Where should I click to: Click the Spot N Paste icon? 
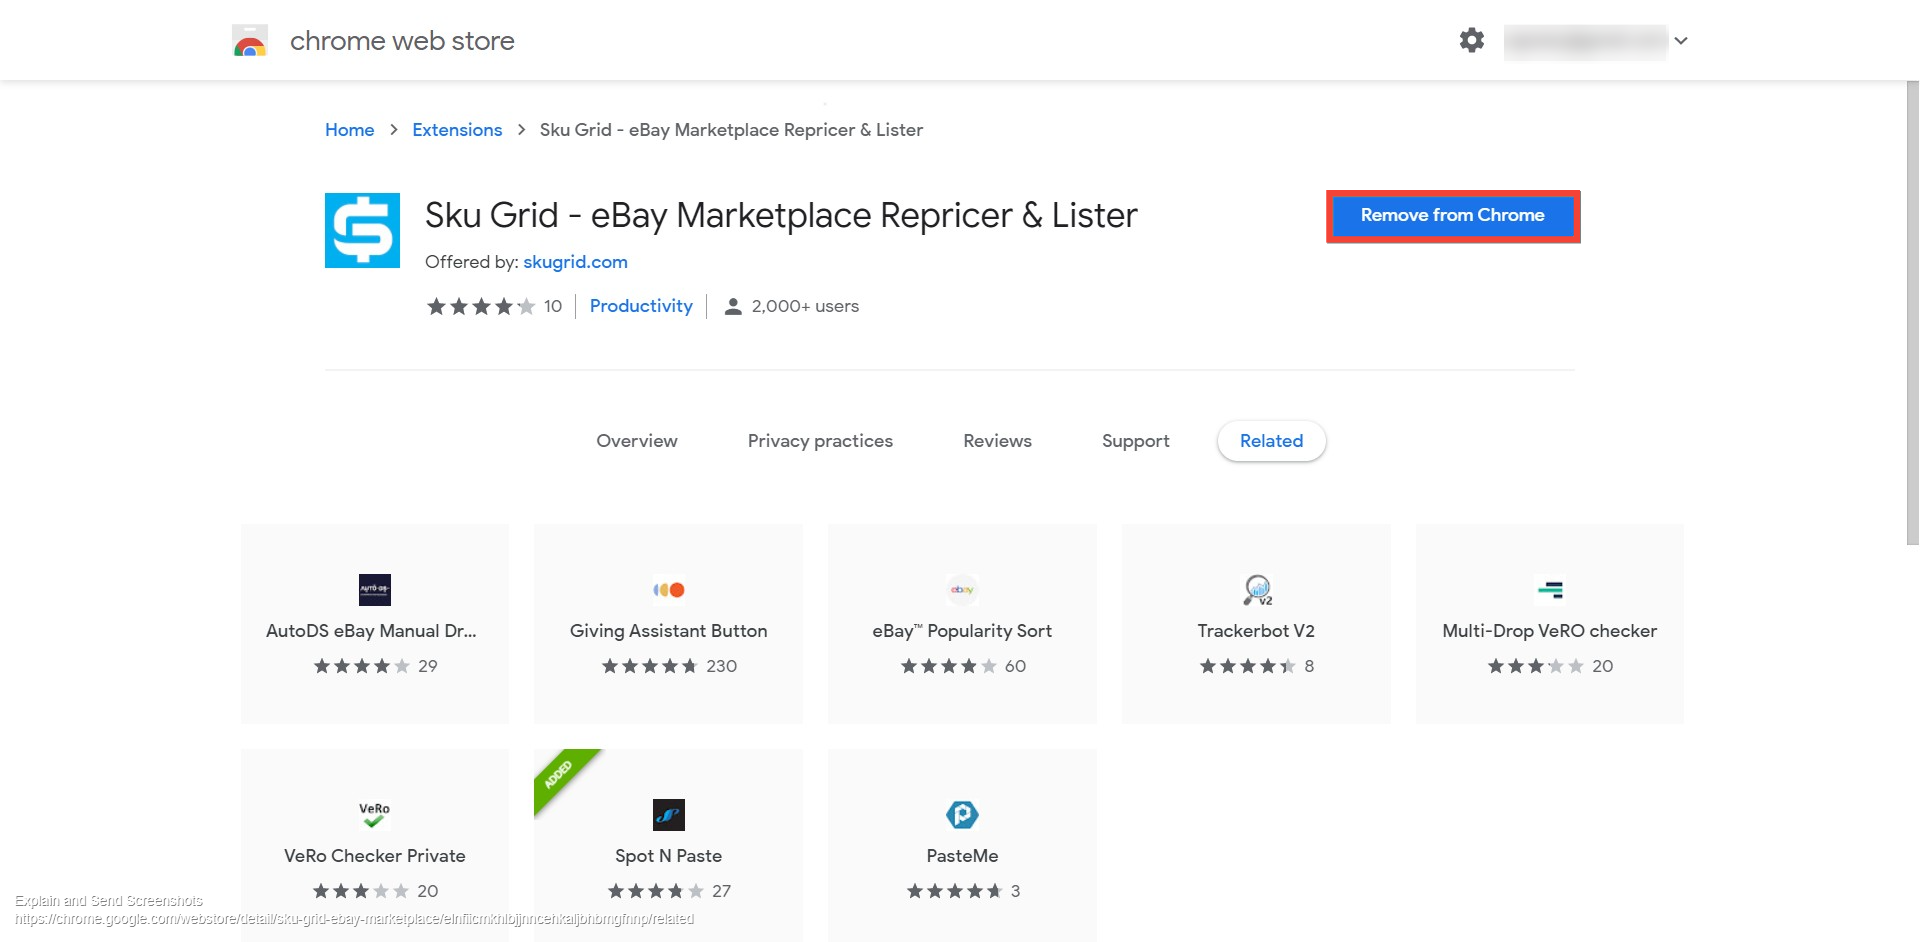[668, 815]
